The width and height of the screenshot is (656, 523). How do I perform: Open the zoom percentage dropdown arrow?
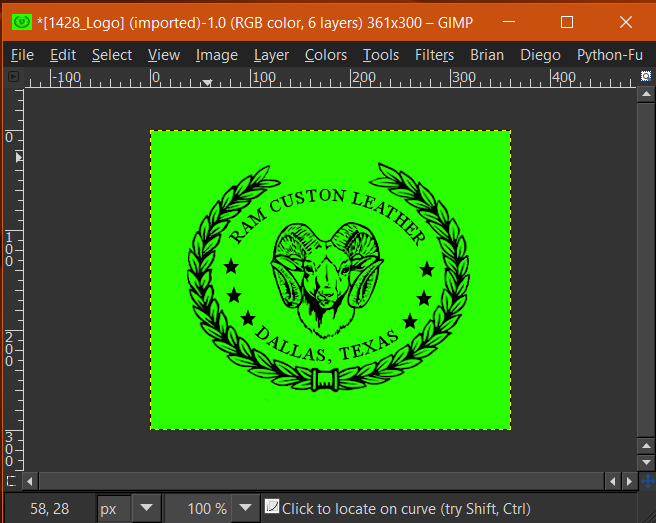pos(245,508)
